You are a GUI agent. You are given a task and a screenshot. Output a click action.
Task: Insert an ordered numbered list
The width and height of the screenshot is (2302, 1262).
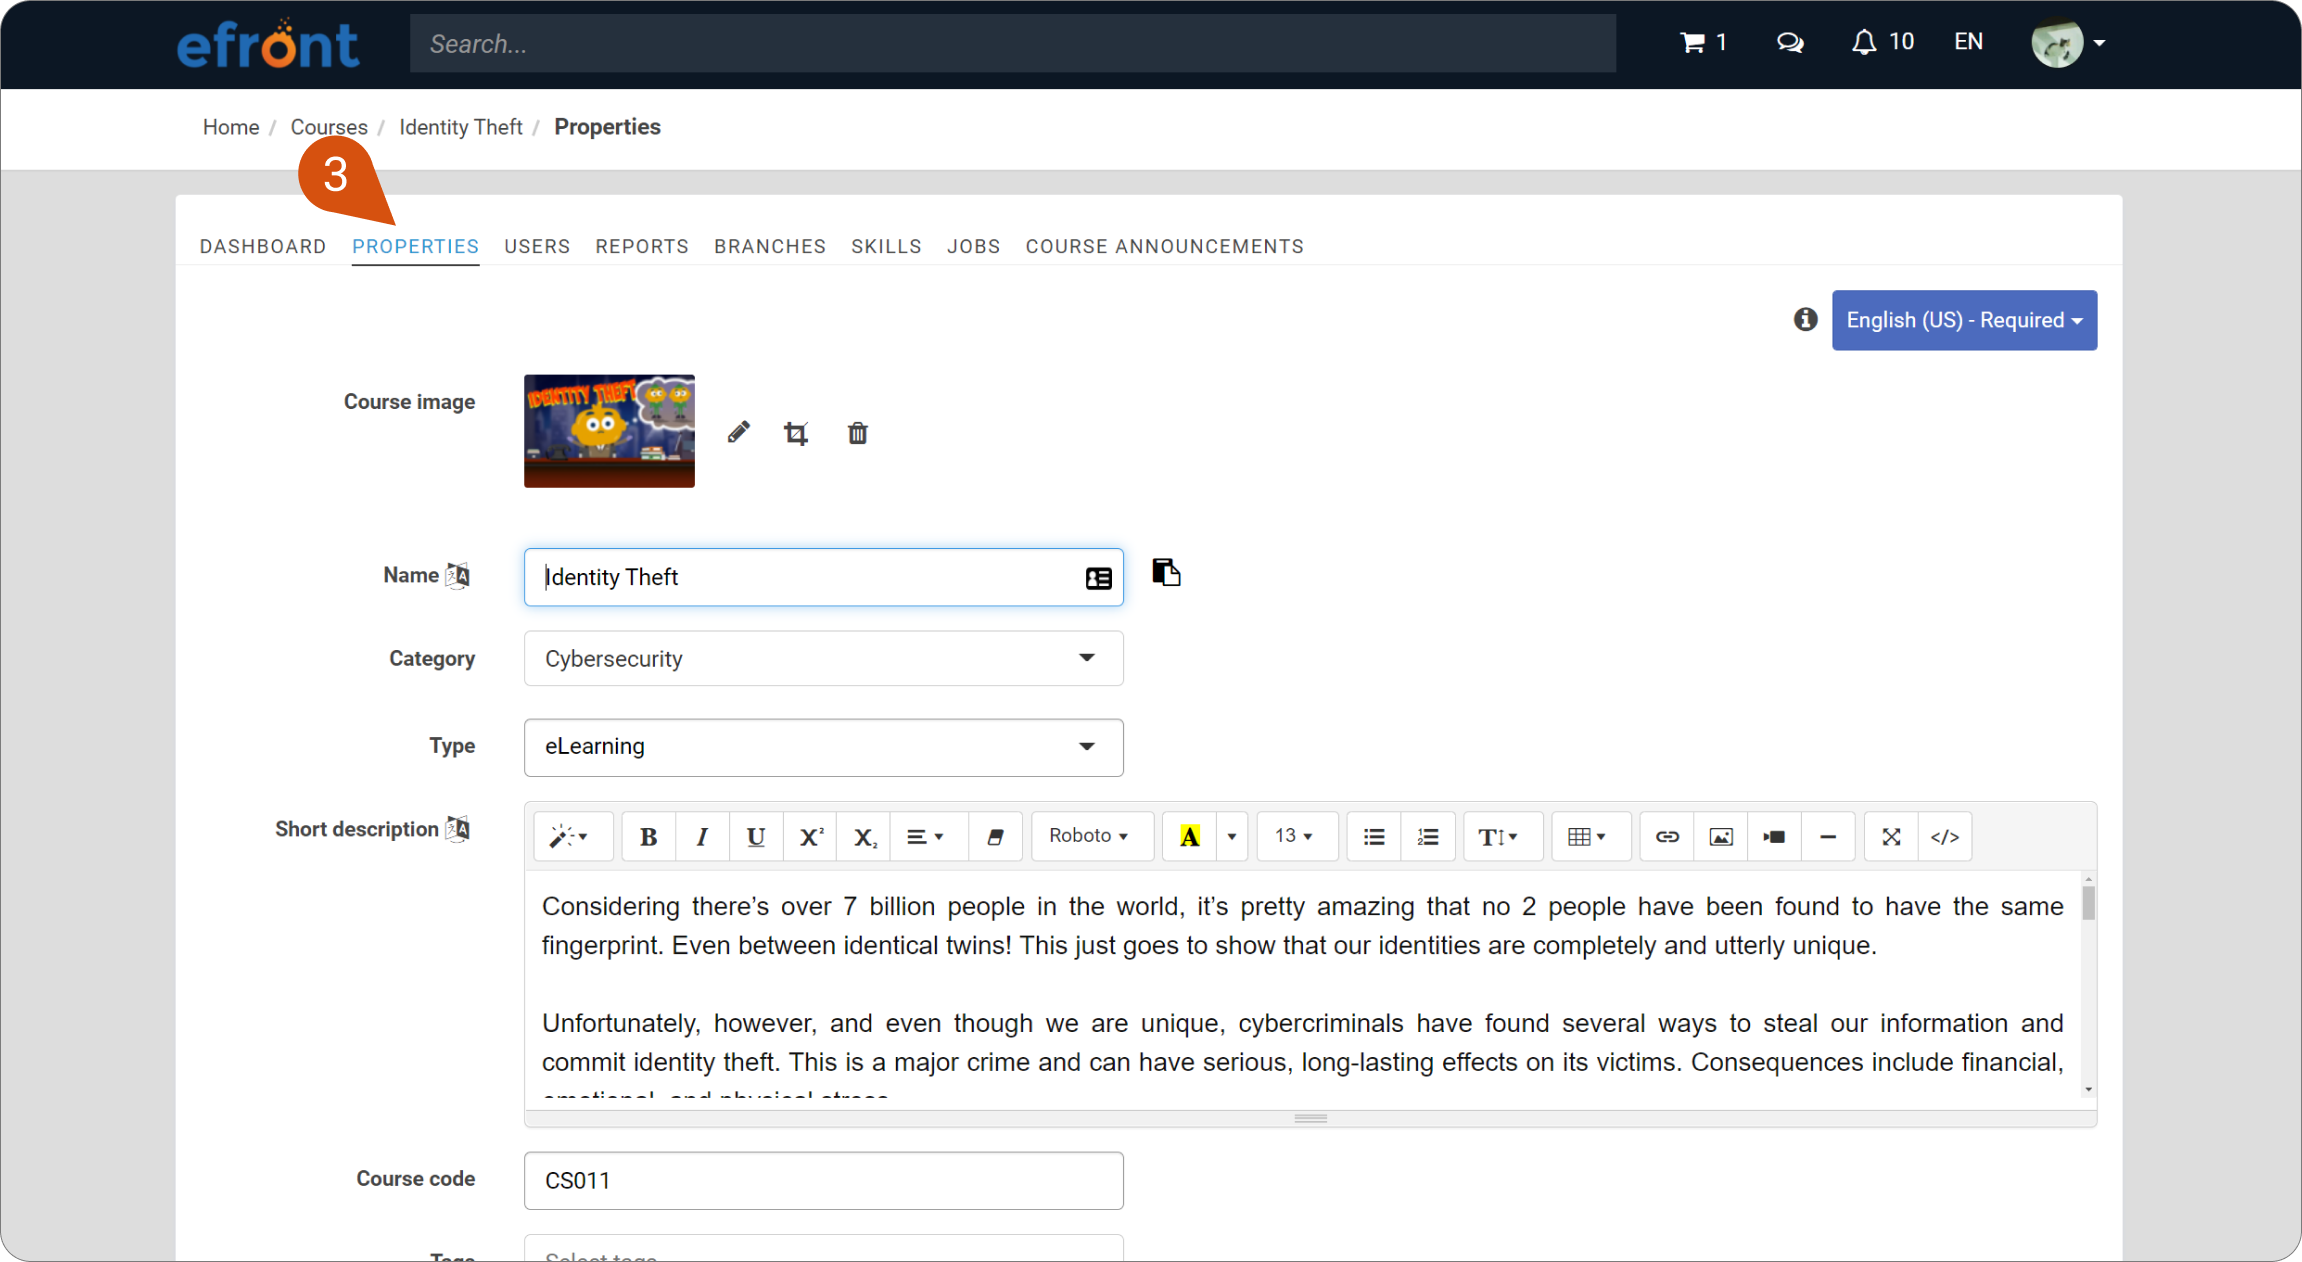(1428, 837)
